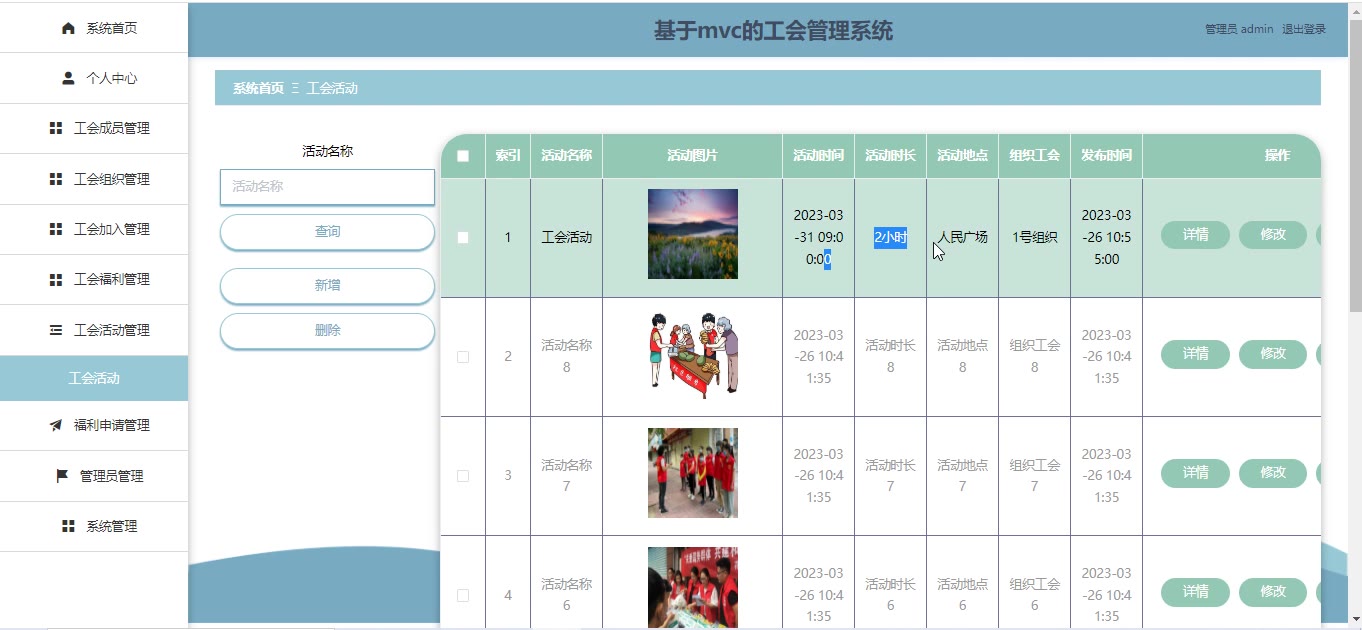
Task: Expand the 工会组织管理 menu
Action: point(94,179)
